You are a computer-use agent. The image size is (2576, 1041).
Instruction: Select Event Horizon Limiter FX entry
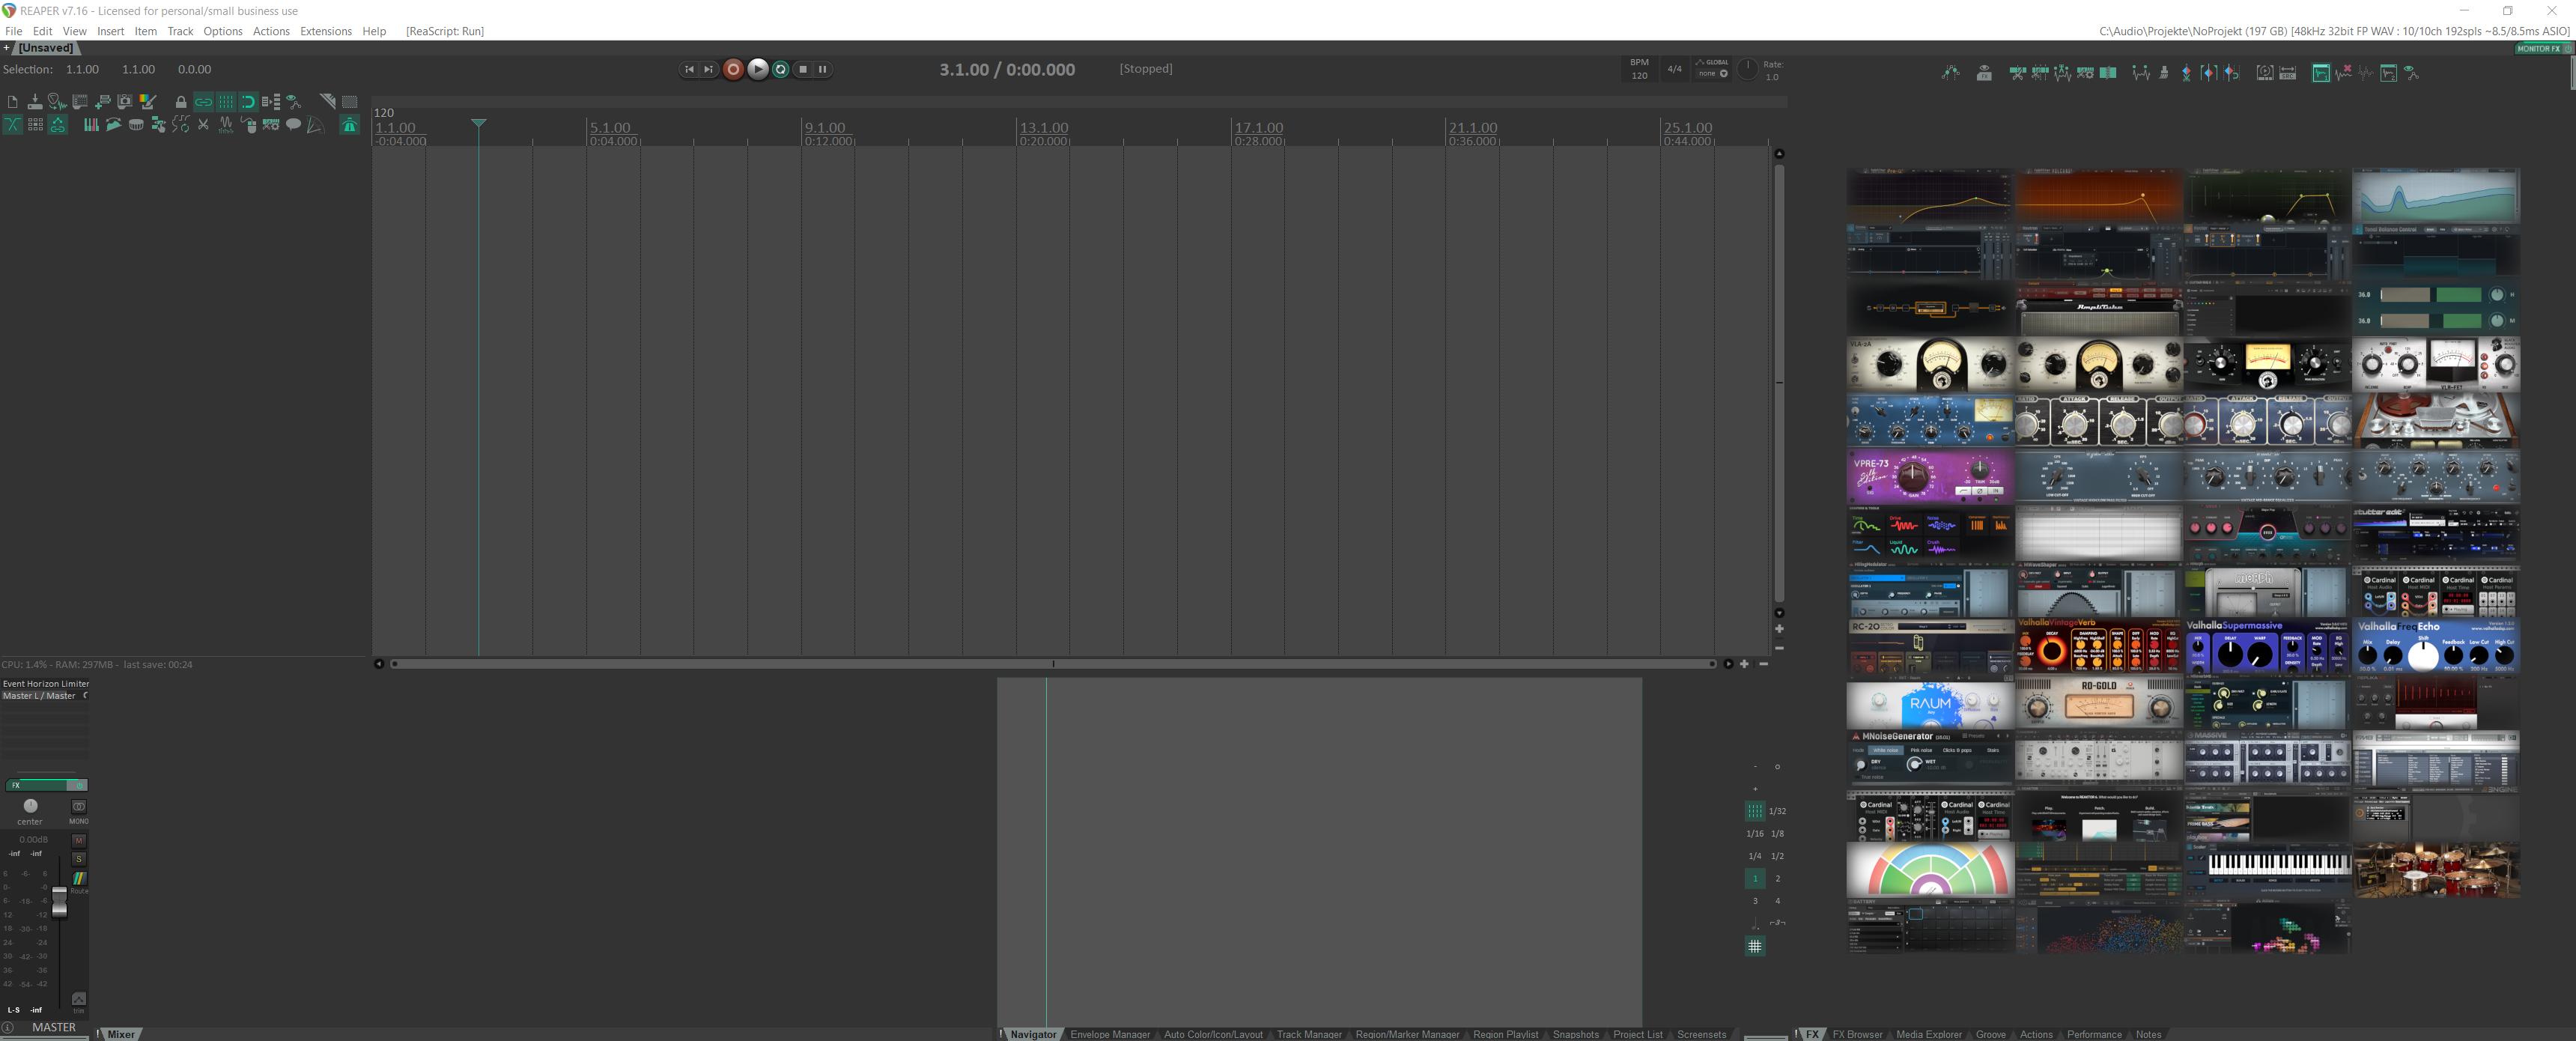pos(46,684)
